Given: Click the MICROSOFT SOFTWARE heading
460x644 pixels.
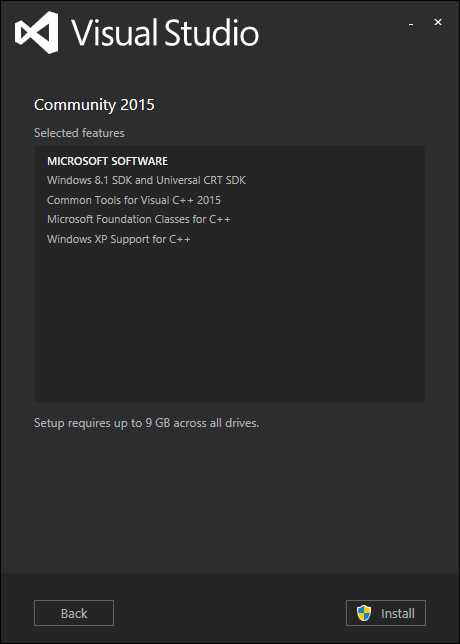Looking at the screenshot, I should coord(108,161).
